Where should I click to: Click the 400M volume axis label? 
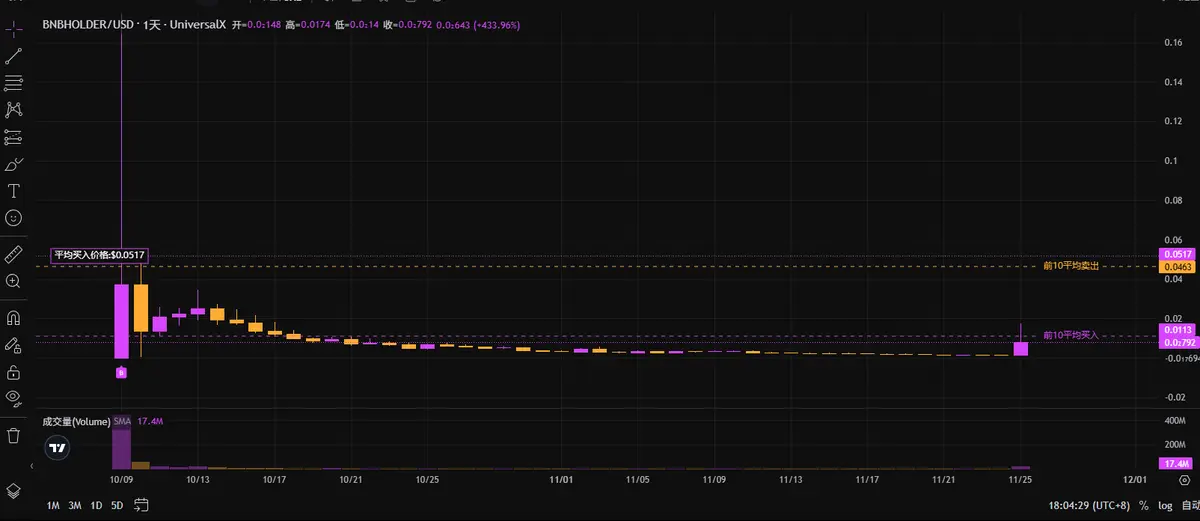(x=1176, y=421)
